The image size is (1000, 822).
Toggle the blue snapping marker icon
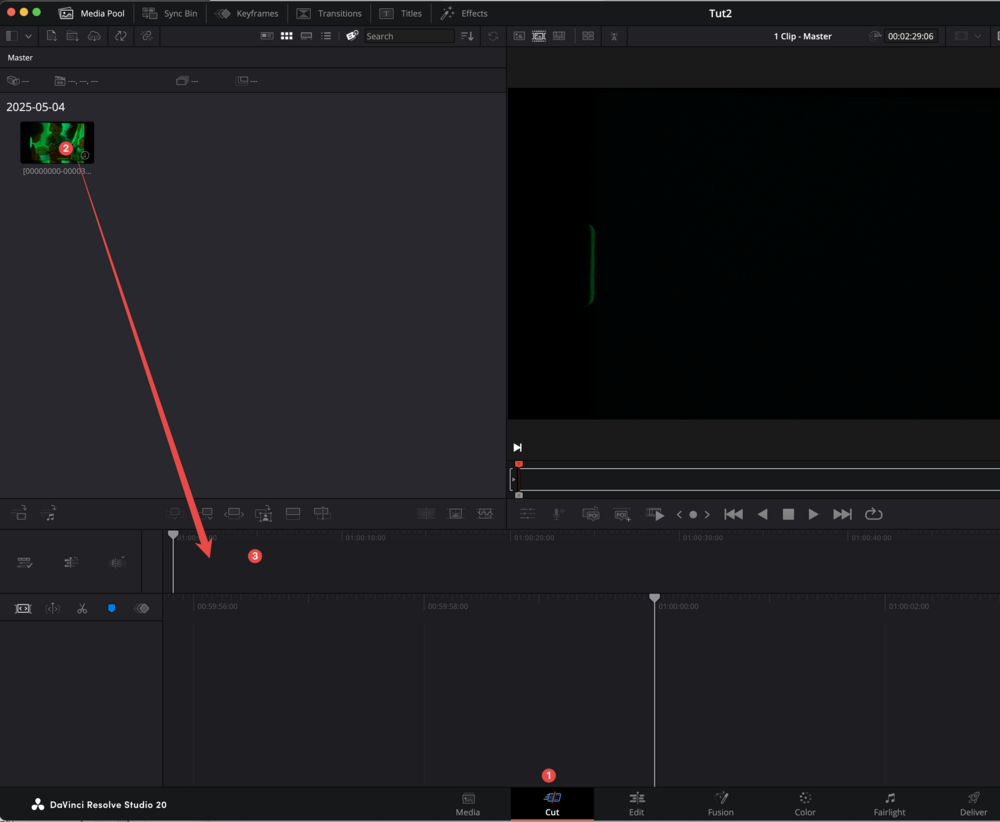tap(111, 608)
